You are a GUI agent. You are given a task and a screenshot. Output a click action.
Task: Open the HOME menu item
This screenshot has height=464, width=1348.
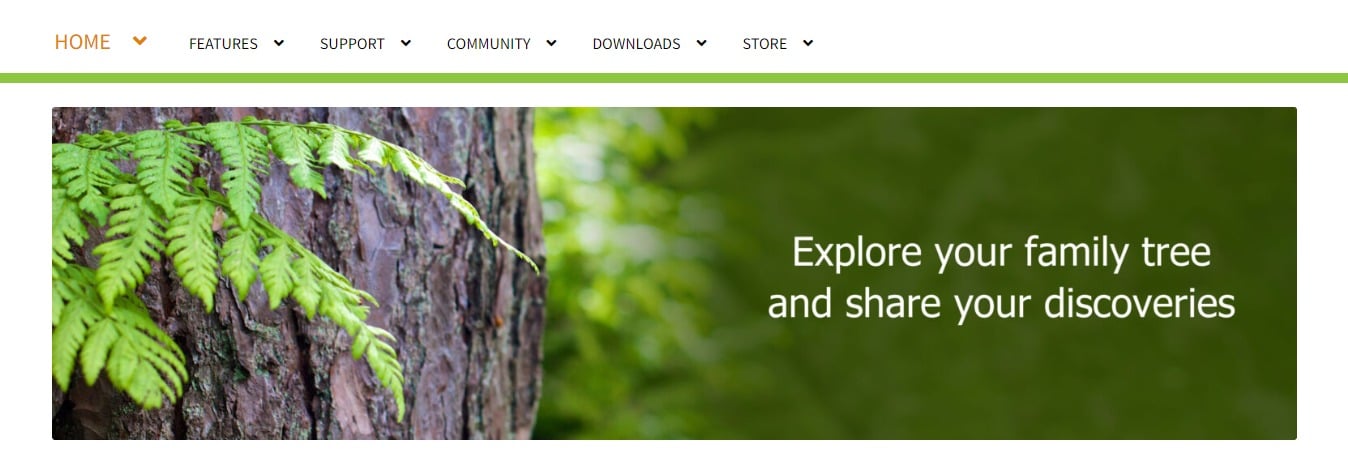[x=82, y=42]
